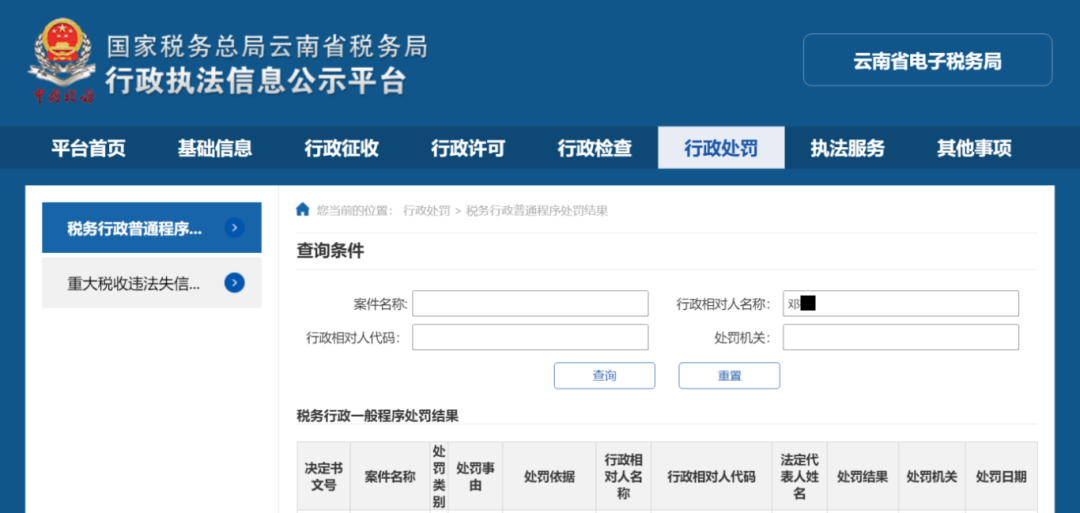Open 云南省电子税务局 button

point(927,61)
